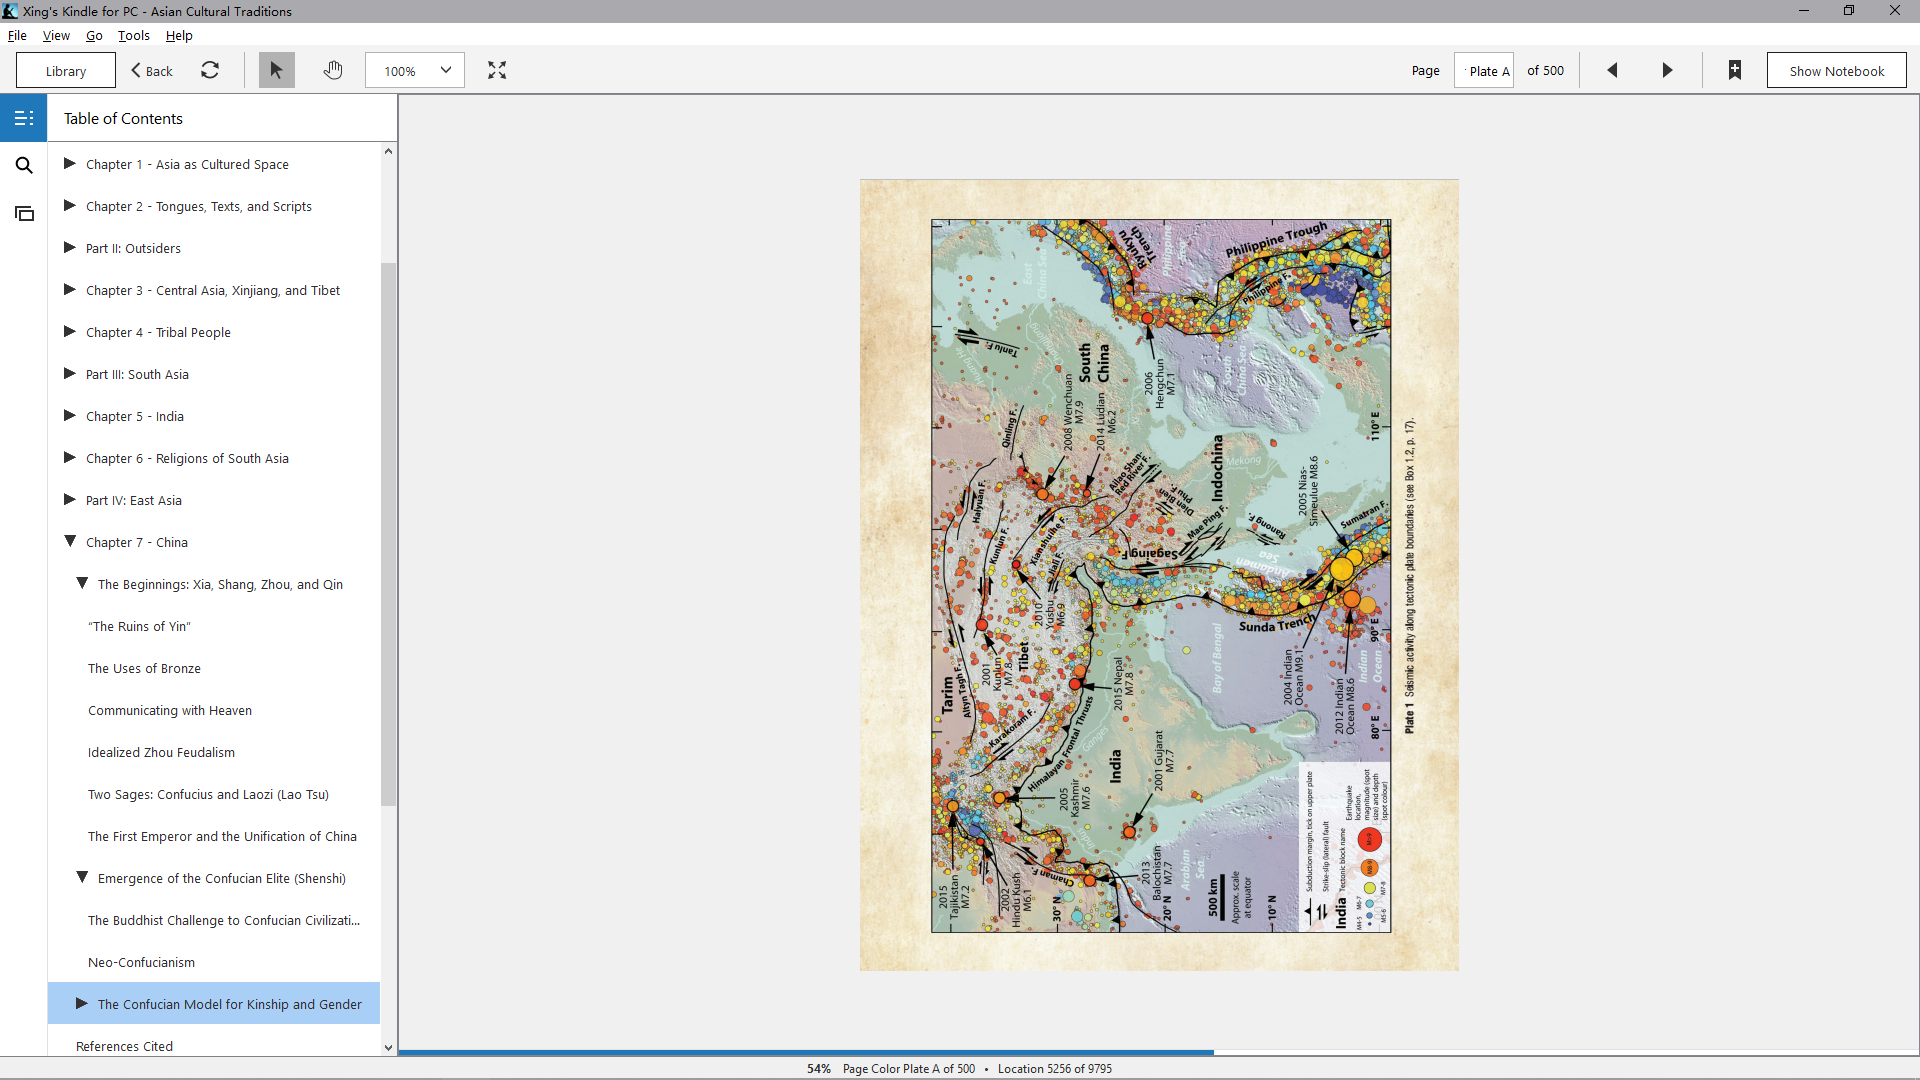Click the 54% progress status text
1920x1080 pixels.
click(x=819, y=1068)
